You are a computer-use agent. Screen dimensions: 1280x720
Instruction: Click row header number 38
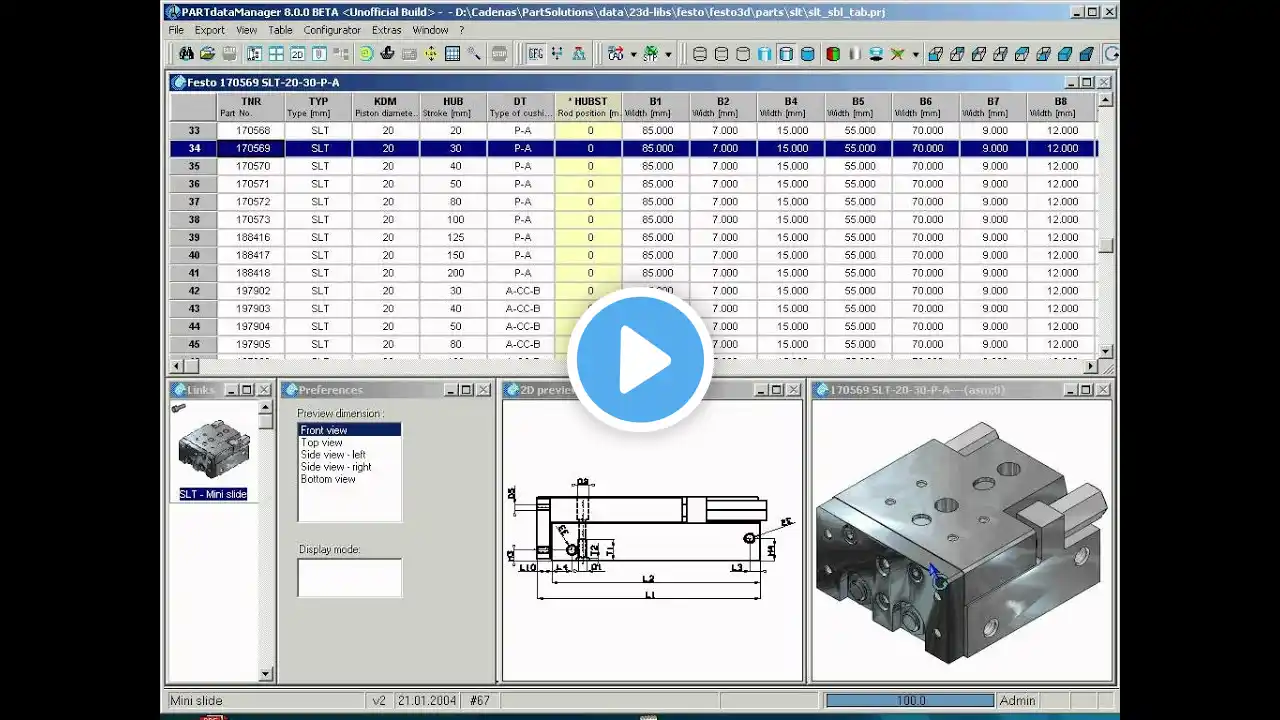pos(194,220)
